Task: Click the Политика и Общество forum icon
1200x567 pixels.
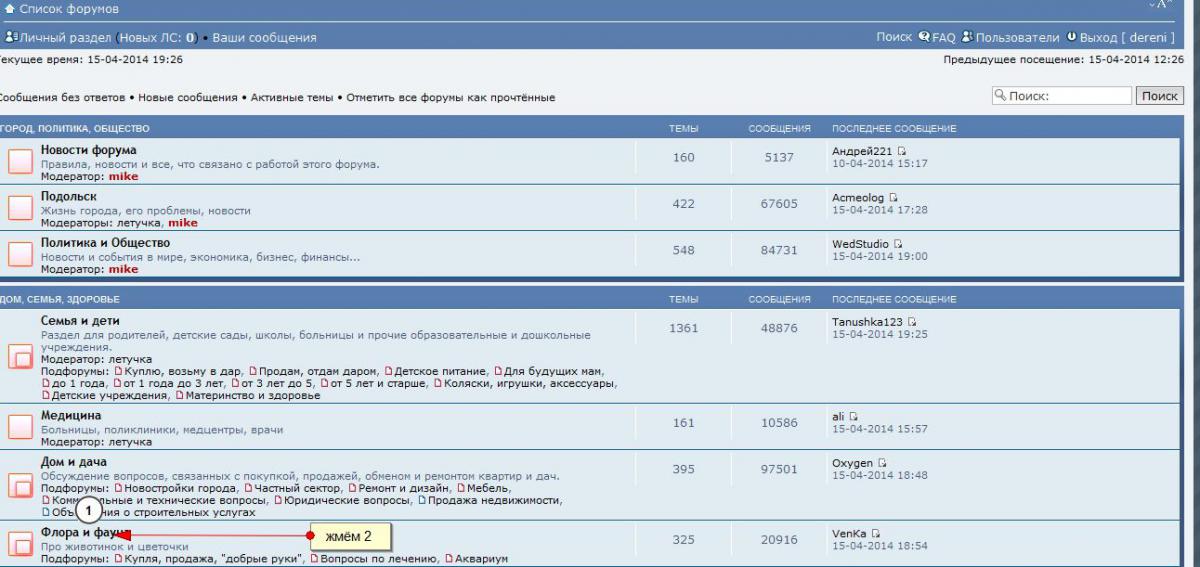Action: pyautogui.click(x=21, y=254)
